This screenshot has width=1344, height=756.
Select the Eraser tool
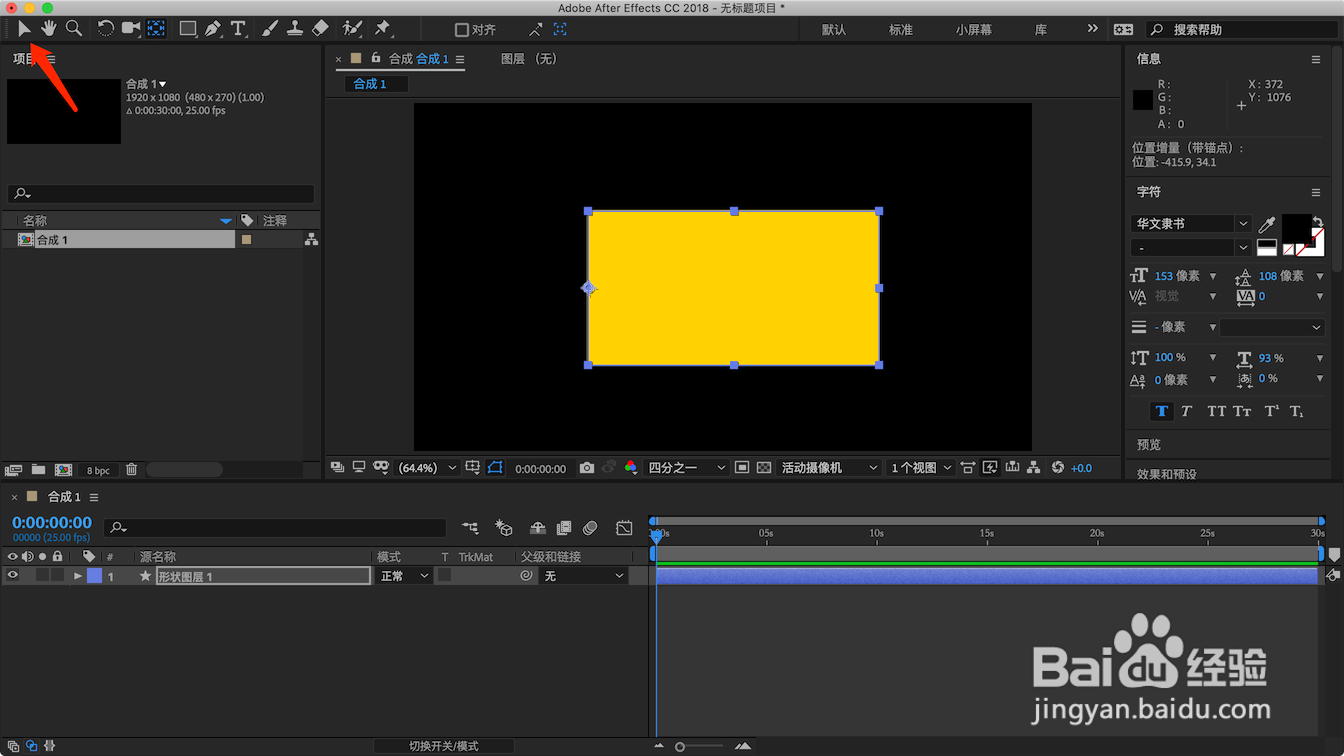(320, 29)
